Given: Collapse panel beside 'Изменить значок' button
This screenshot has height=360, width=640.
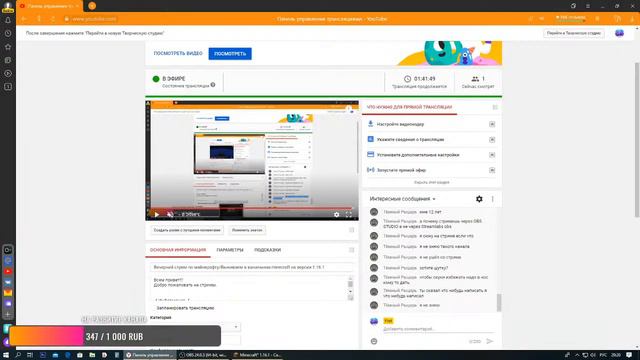Looking at the screenshot, I should click(x=351, y=230).
